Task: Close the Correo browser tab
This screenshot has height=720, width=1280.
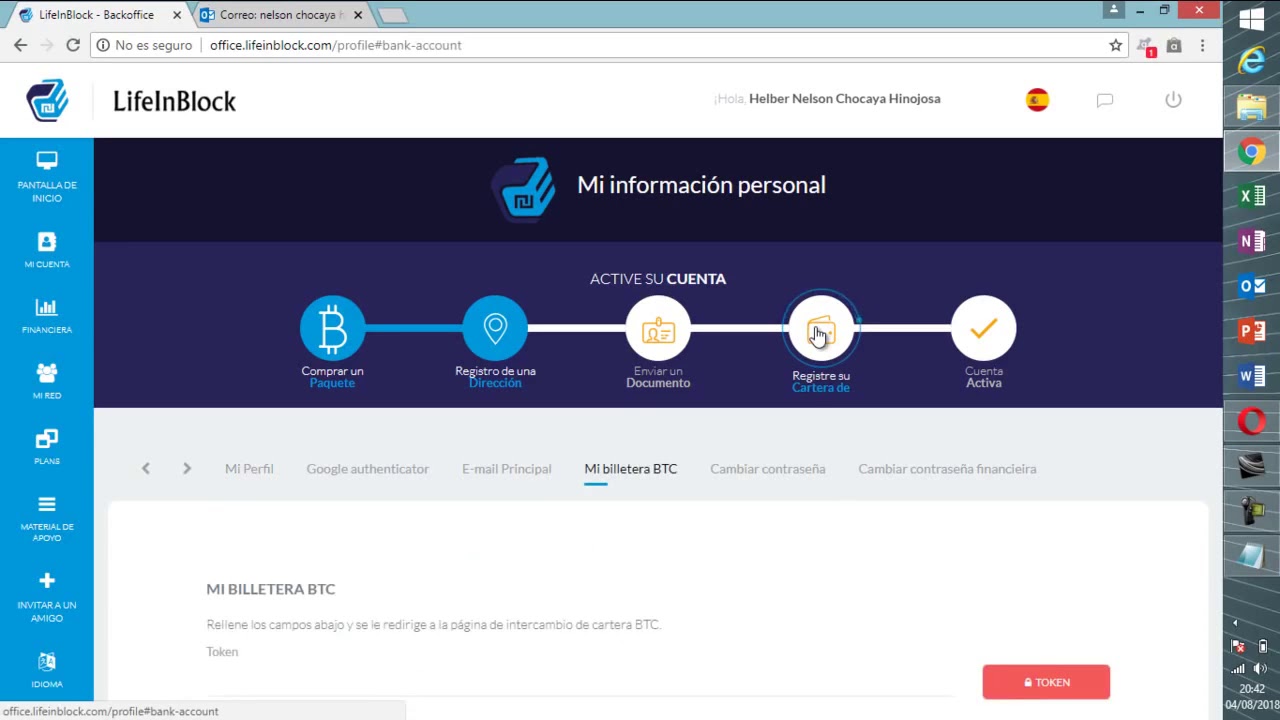Action: point(358,15)
